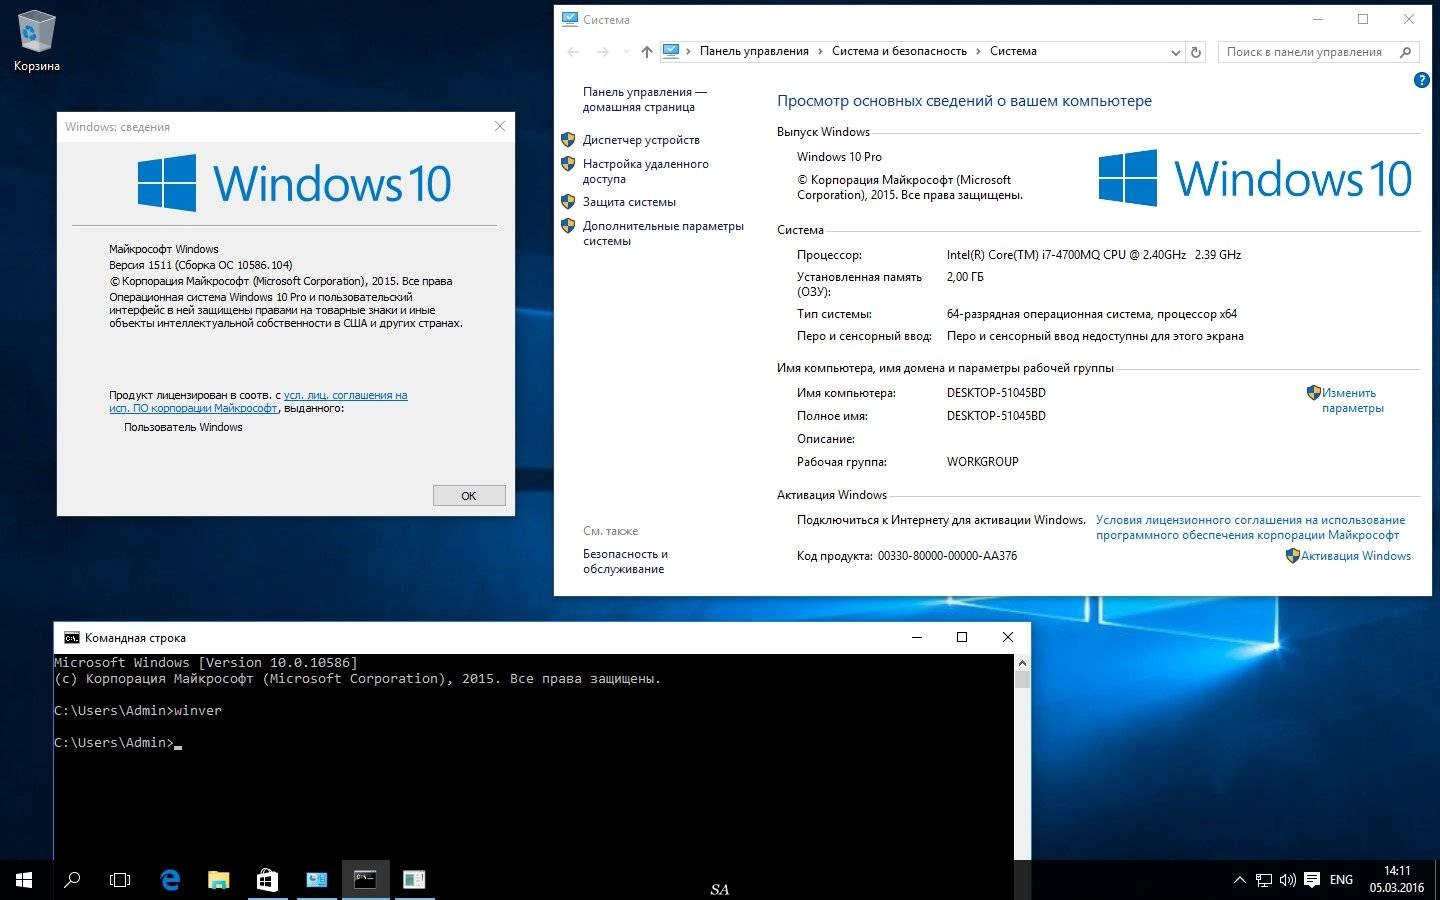
Task: Open the taskbar search magnifier
Action: click(x=72, y=880)
